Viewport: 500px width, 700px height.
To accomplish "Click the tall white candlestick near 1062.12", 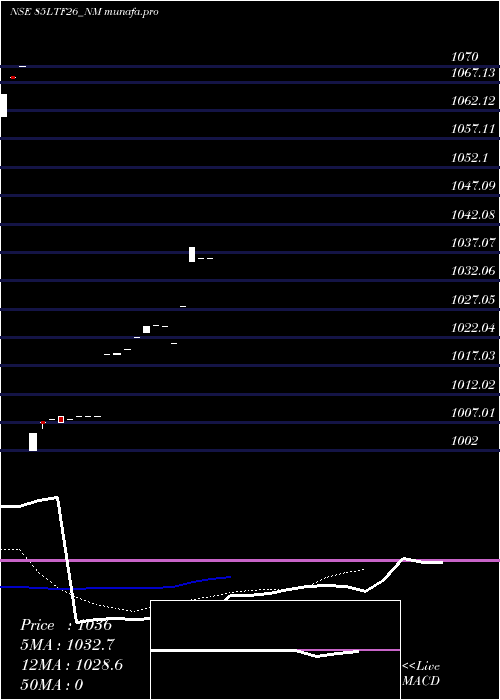I will (4, 105).
